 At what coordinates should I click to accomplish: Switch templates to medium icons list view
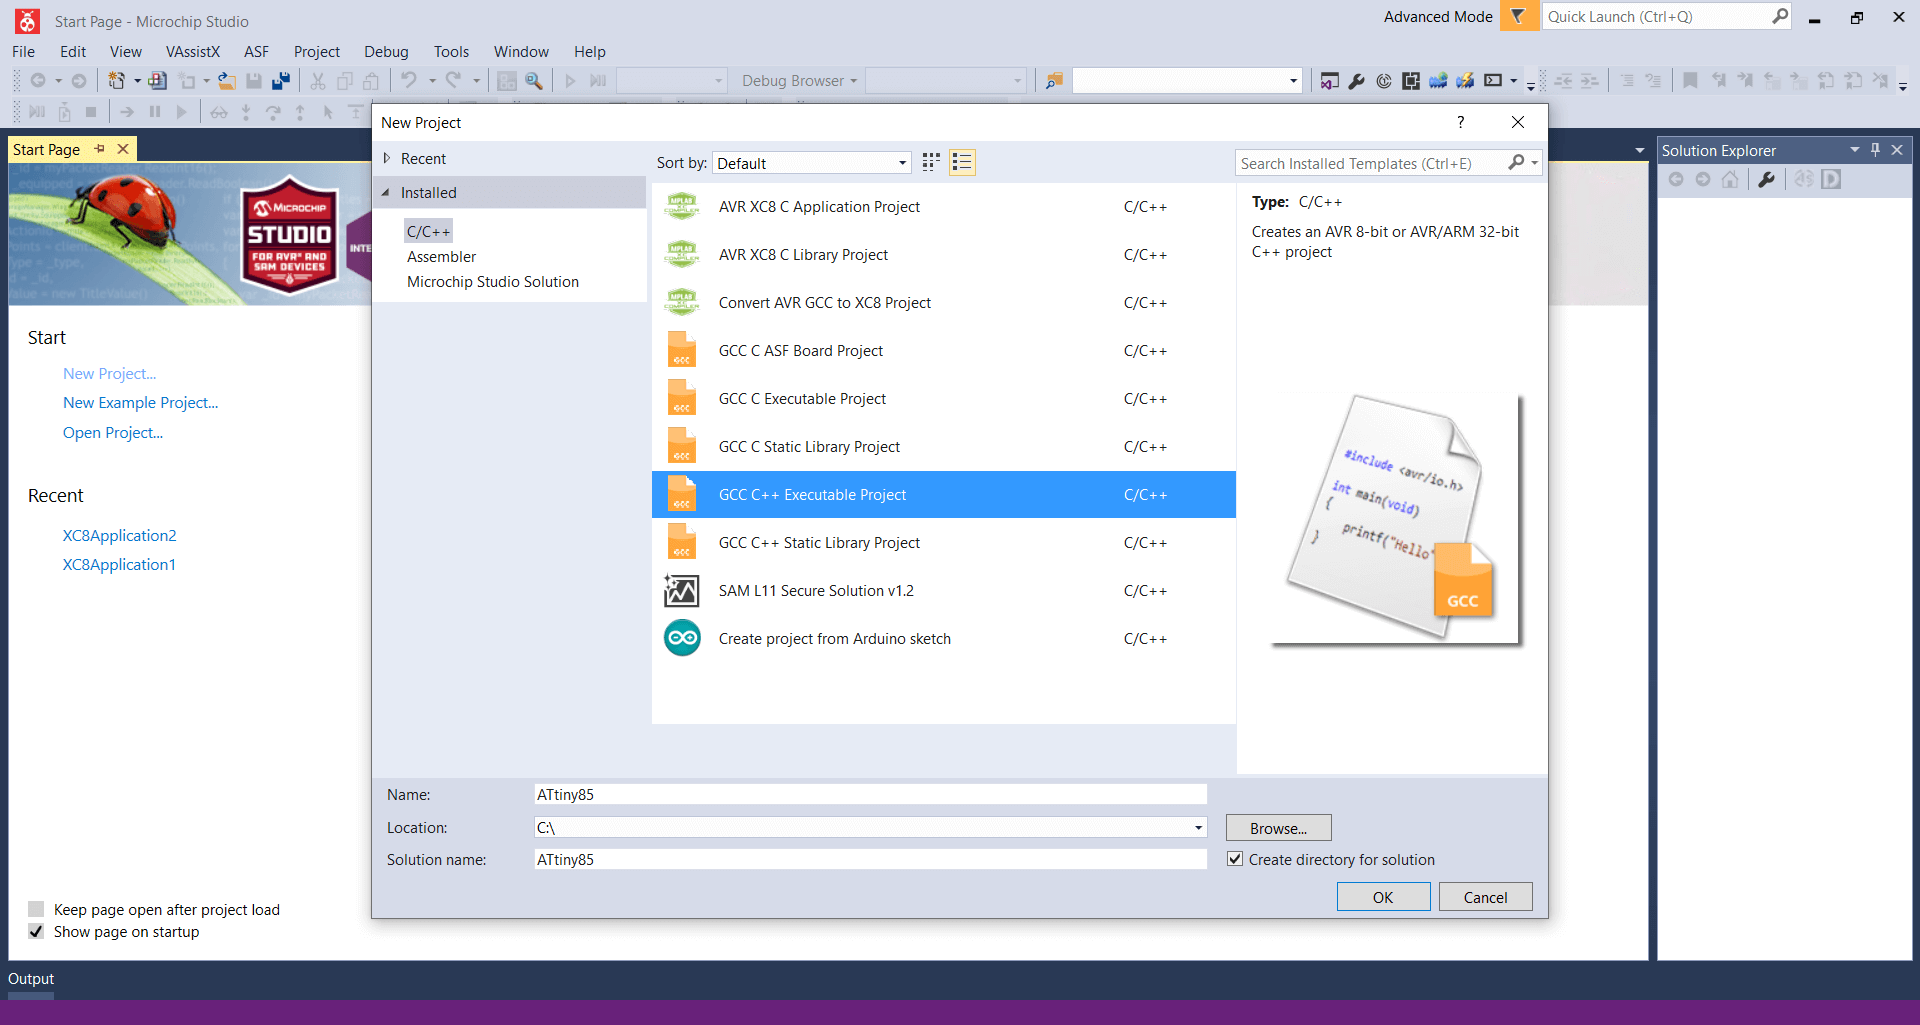click(962, 162)
